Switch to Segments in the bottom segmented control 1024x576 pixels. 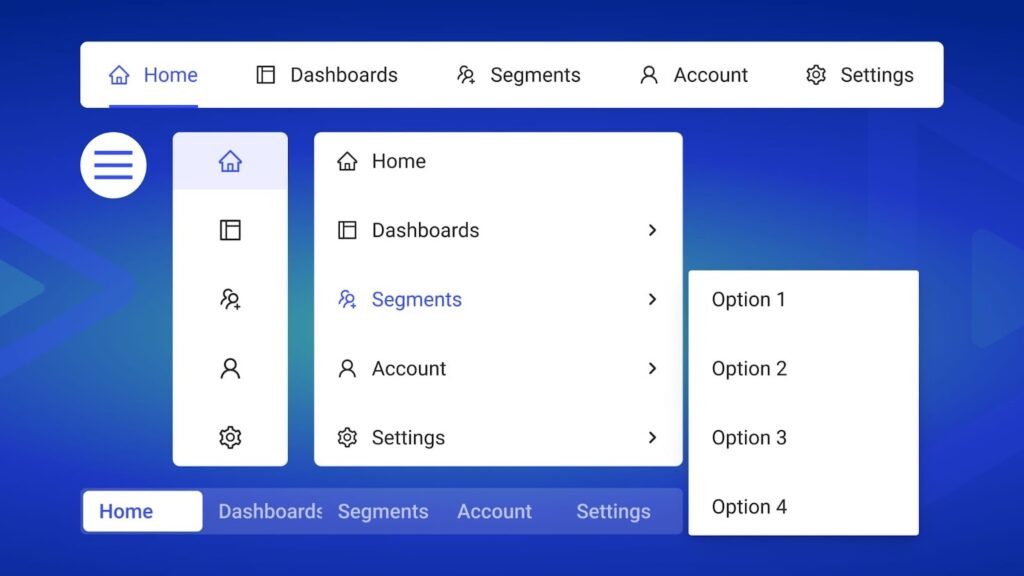(383, 511)
